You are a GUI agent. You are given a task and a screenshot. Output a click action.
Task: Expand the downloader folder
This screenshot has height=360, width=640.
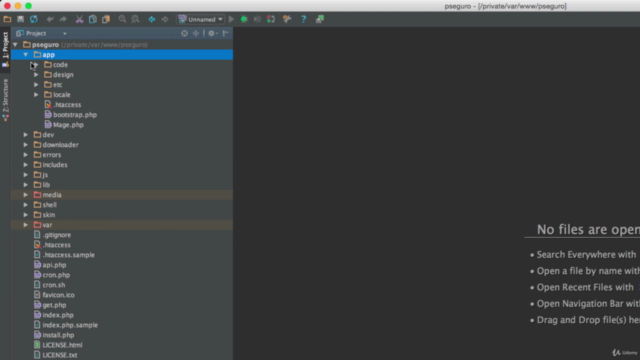tap(26, 144)
